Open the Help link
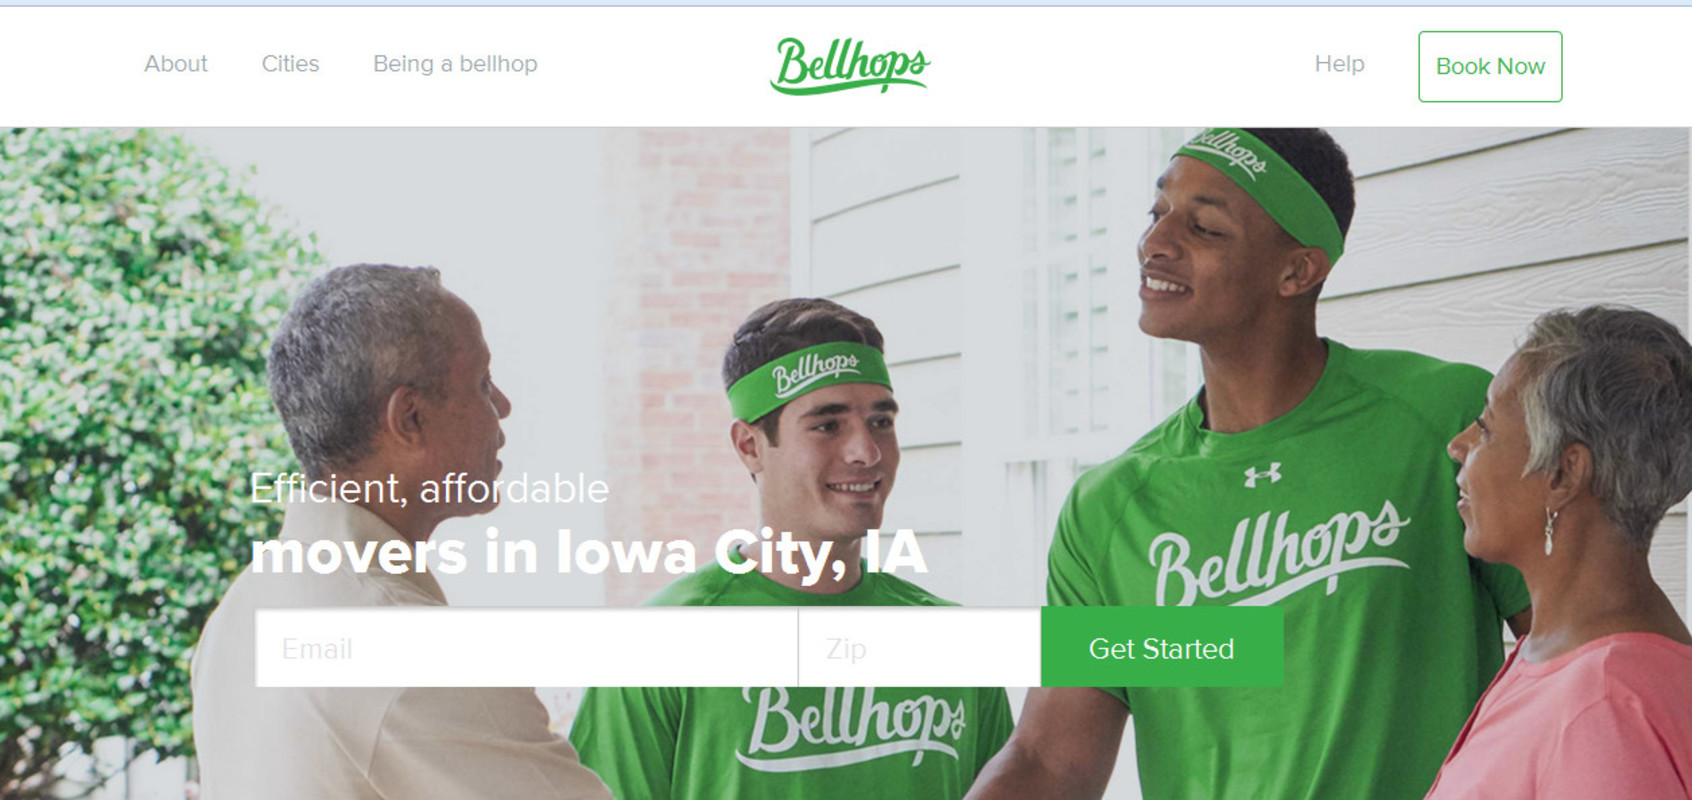 [1339, 64]
